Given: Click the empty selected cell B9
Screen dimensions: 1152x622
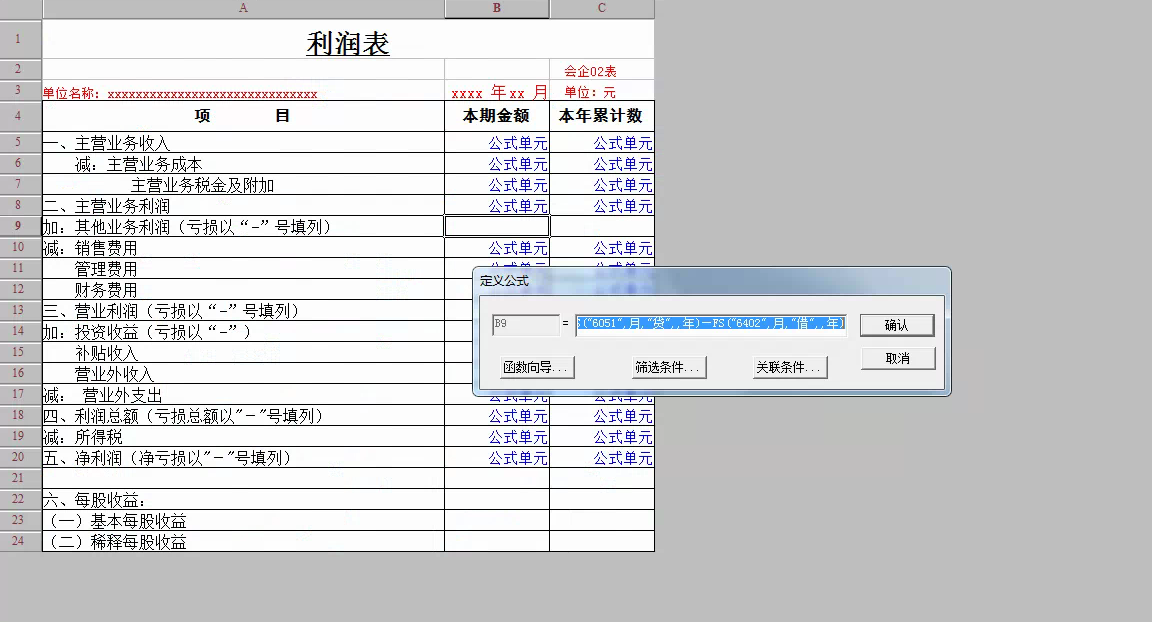Looking at the screenshot, I should point(497,226).
